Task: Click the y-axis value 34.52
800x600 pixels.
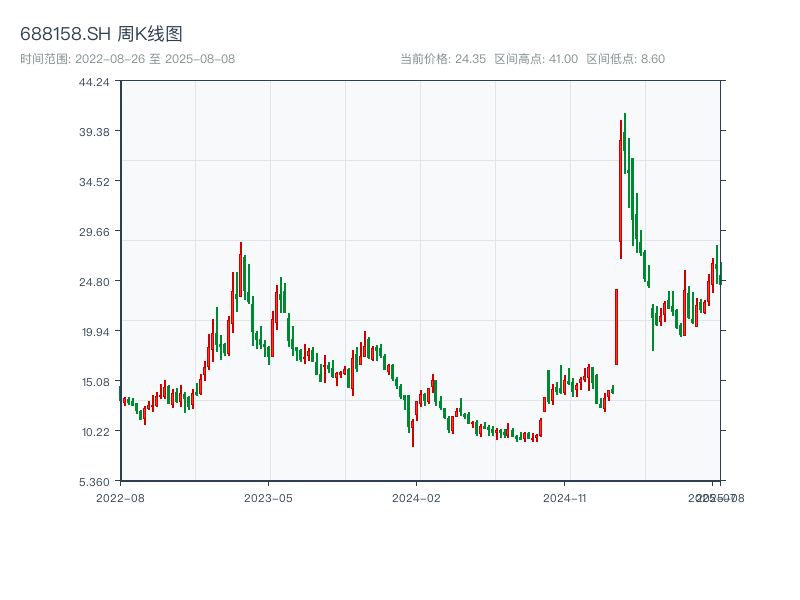Action: click(x=94, y=182)
